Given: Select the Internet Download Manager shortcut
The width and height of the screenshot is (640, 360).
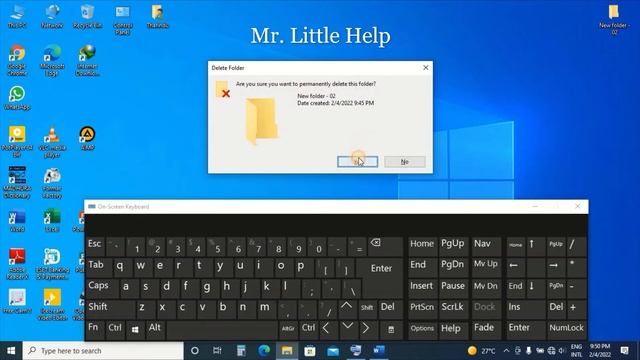Looking at the screenshot, I should pyautogui.click(x=87, y=60).
